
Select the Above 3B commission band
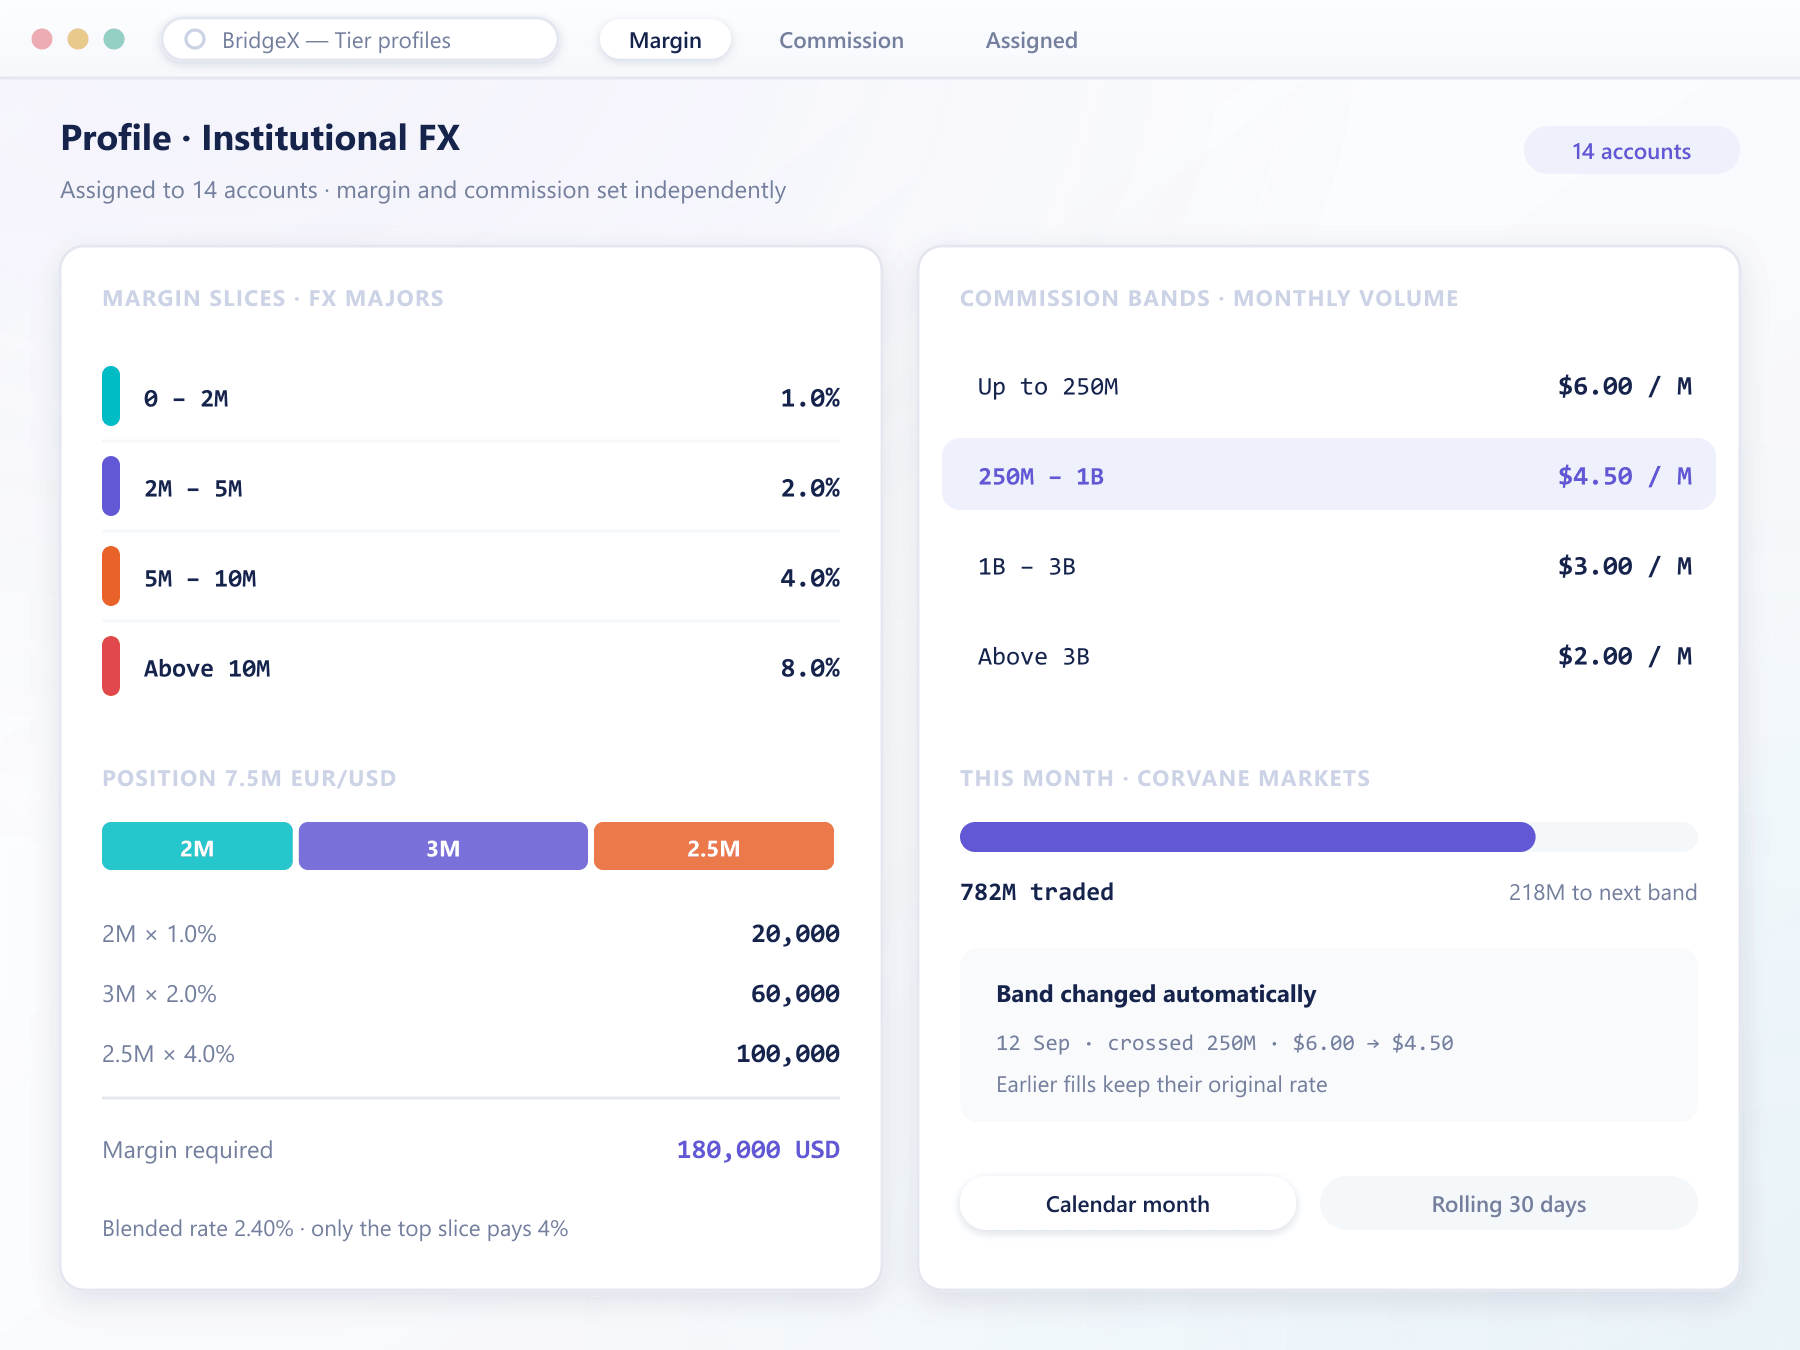click(x=1329, y=656)
